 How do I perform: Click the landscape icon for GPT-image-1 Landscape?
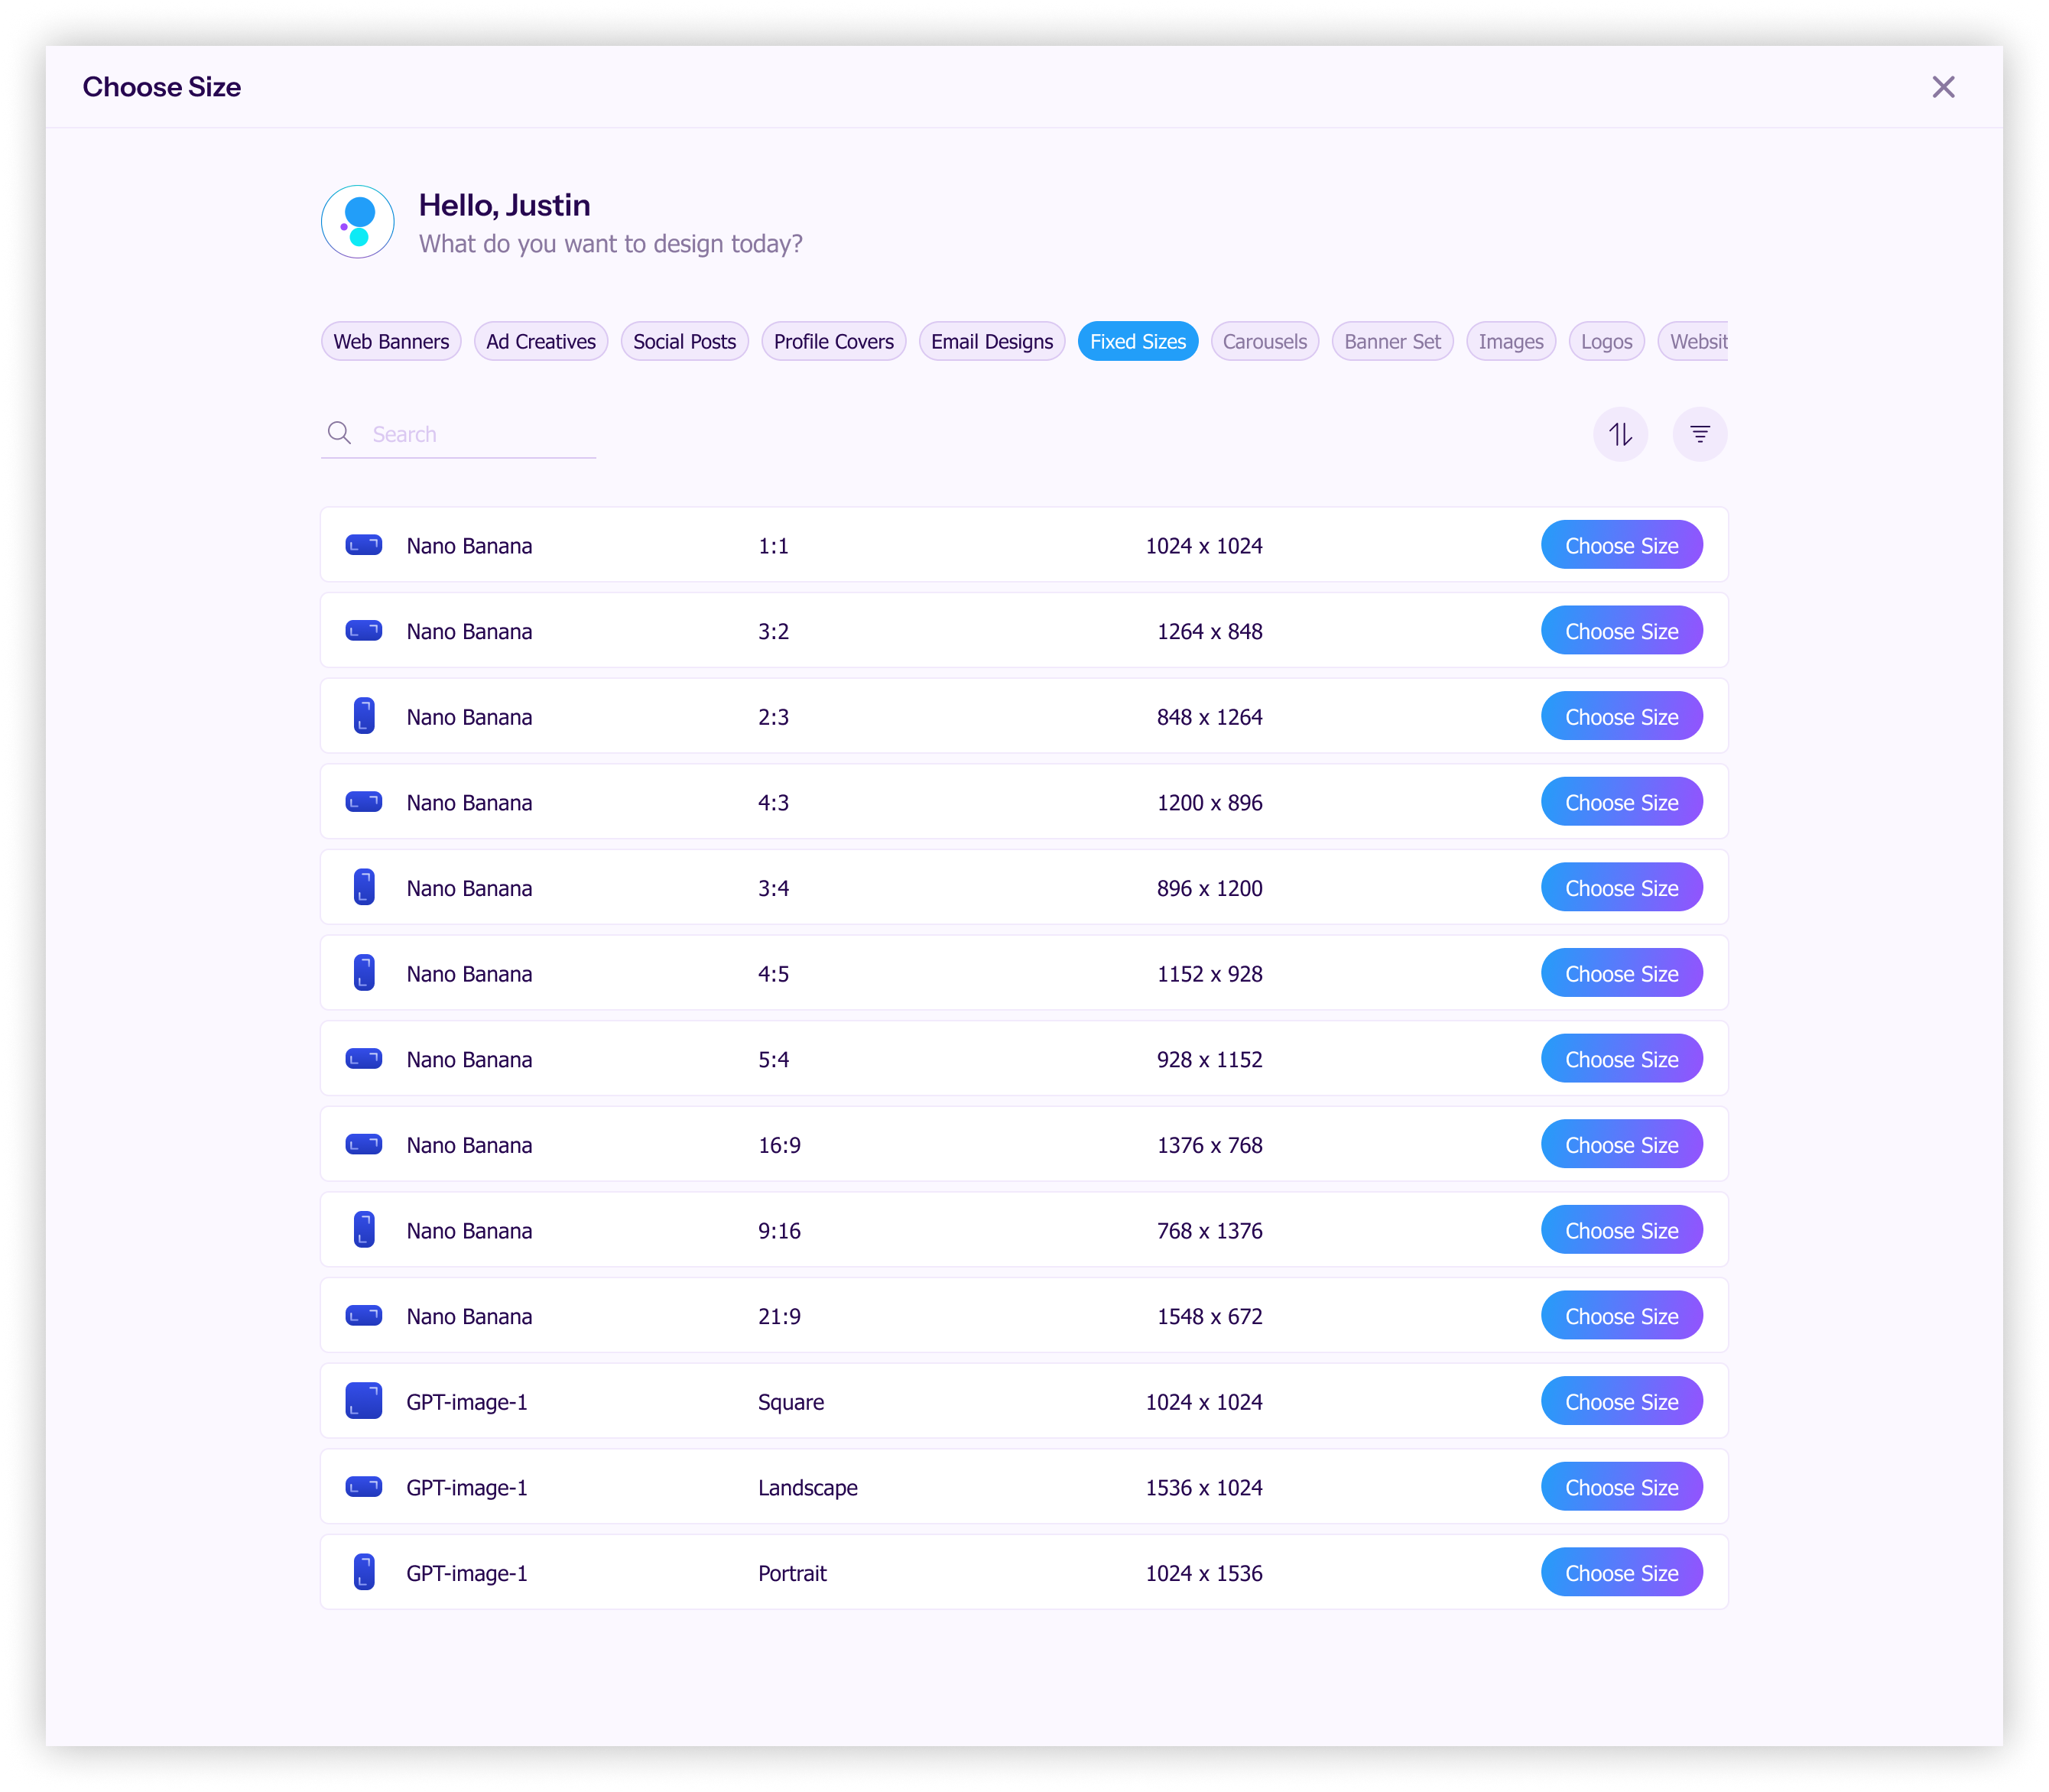364,1487
